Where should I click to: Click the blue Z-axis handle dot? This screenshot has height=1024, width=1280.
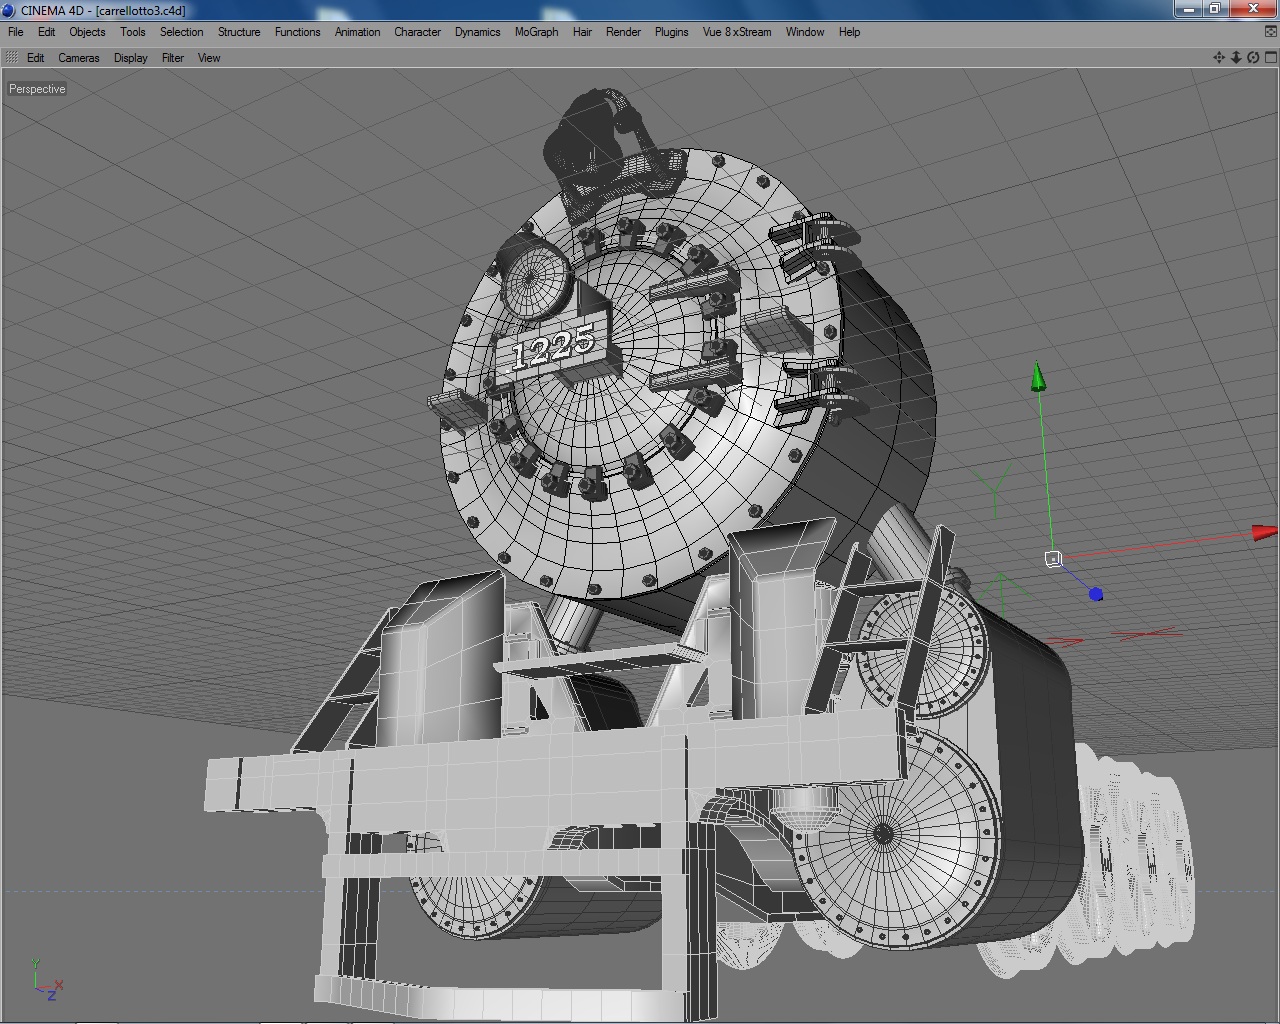(1096, 594)
